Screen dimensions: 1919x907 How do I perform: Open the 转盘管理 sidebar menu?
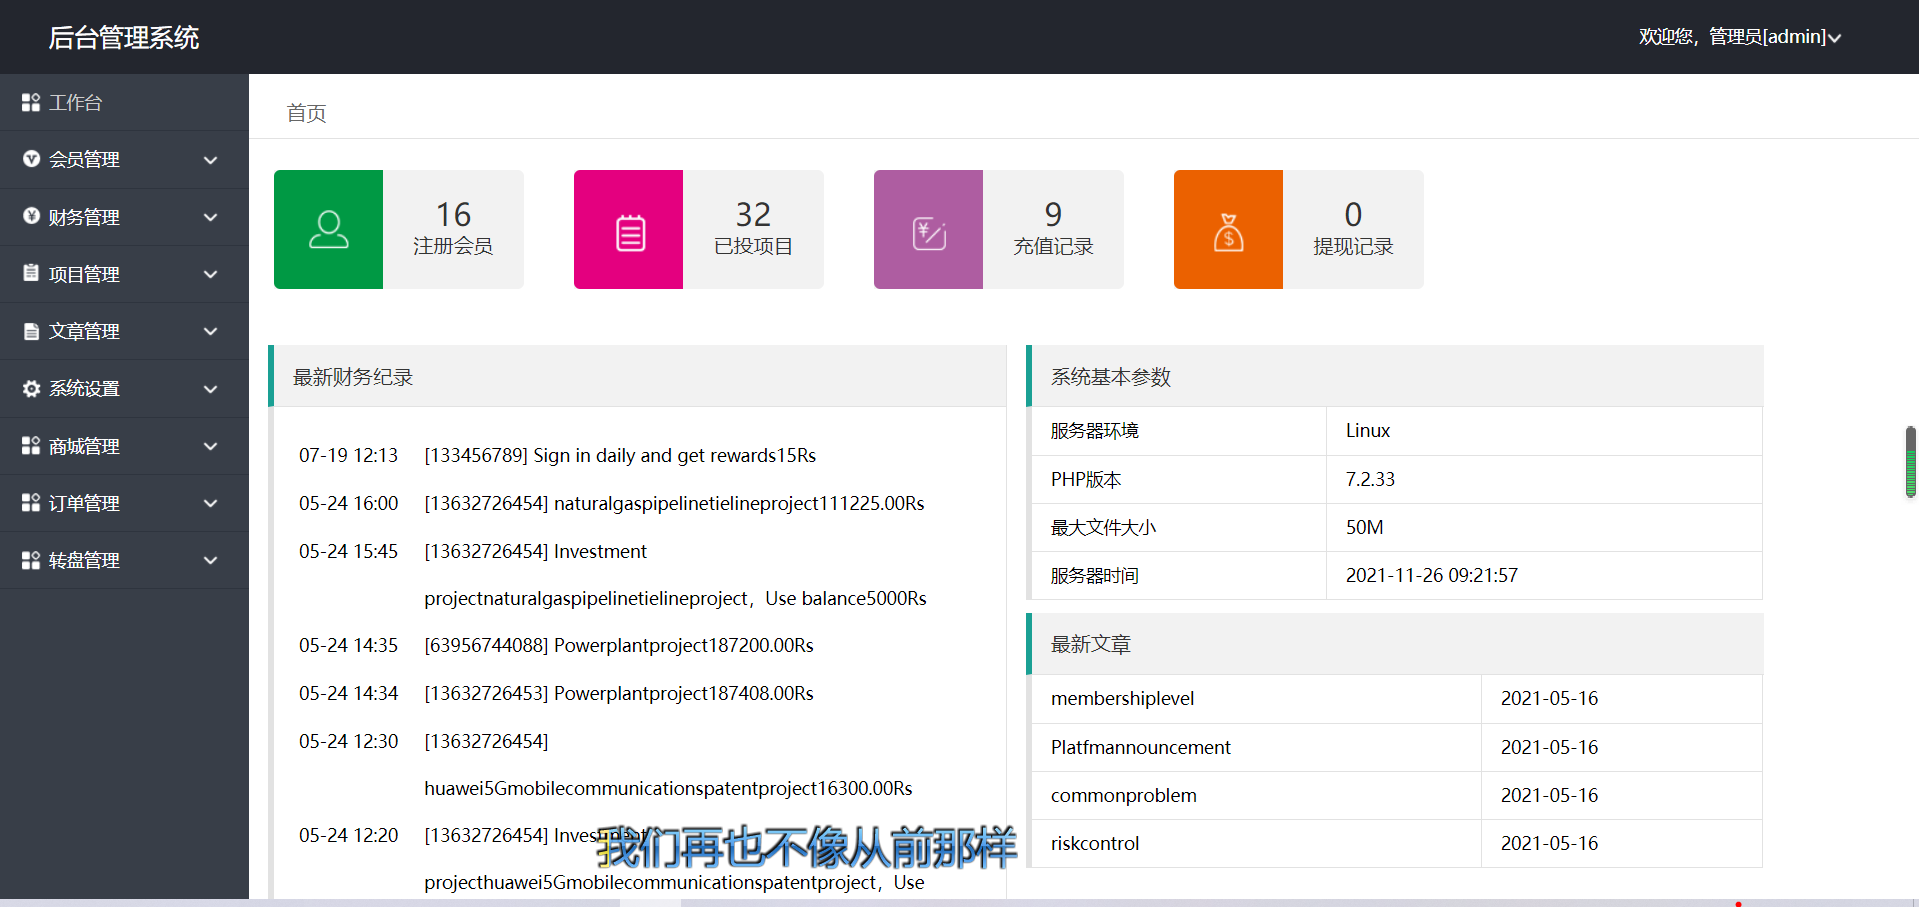(x=85, y=561)
